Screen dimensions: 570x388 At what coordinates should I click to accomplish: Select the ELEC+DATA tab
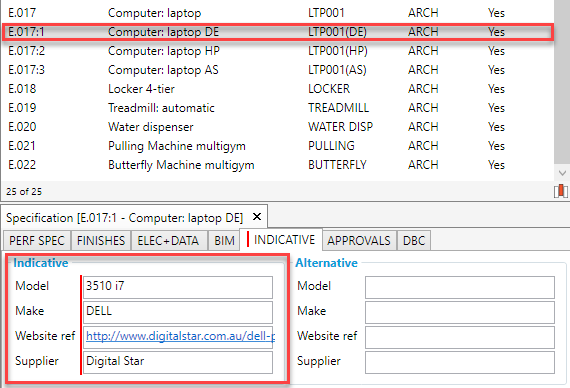(x=168, y=240)
